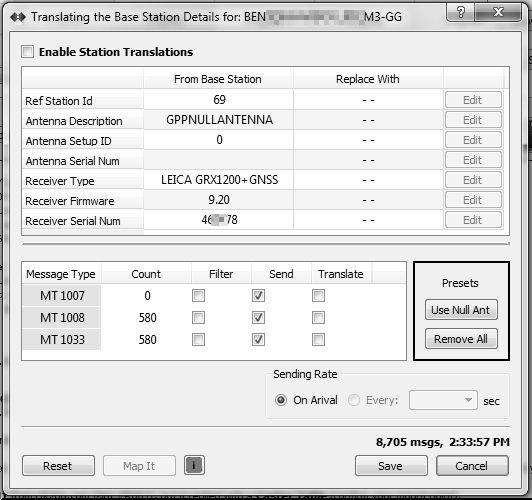
Task: Click the Reset button
Action: [58, 466]
